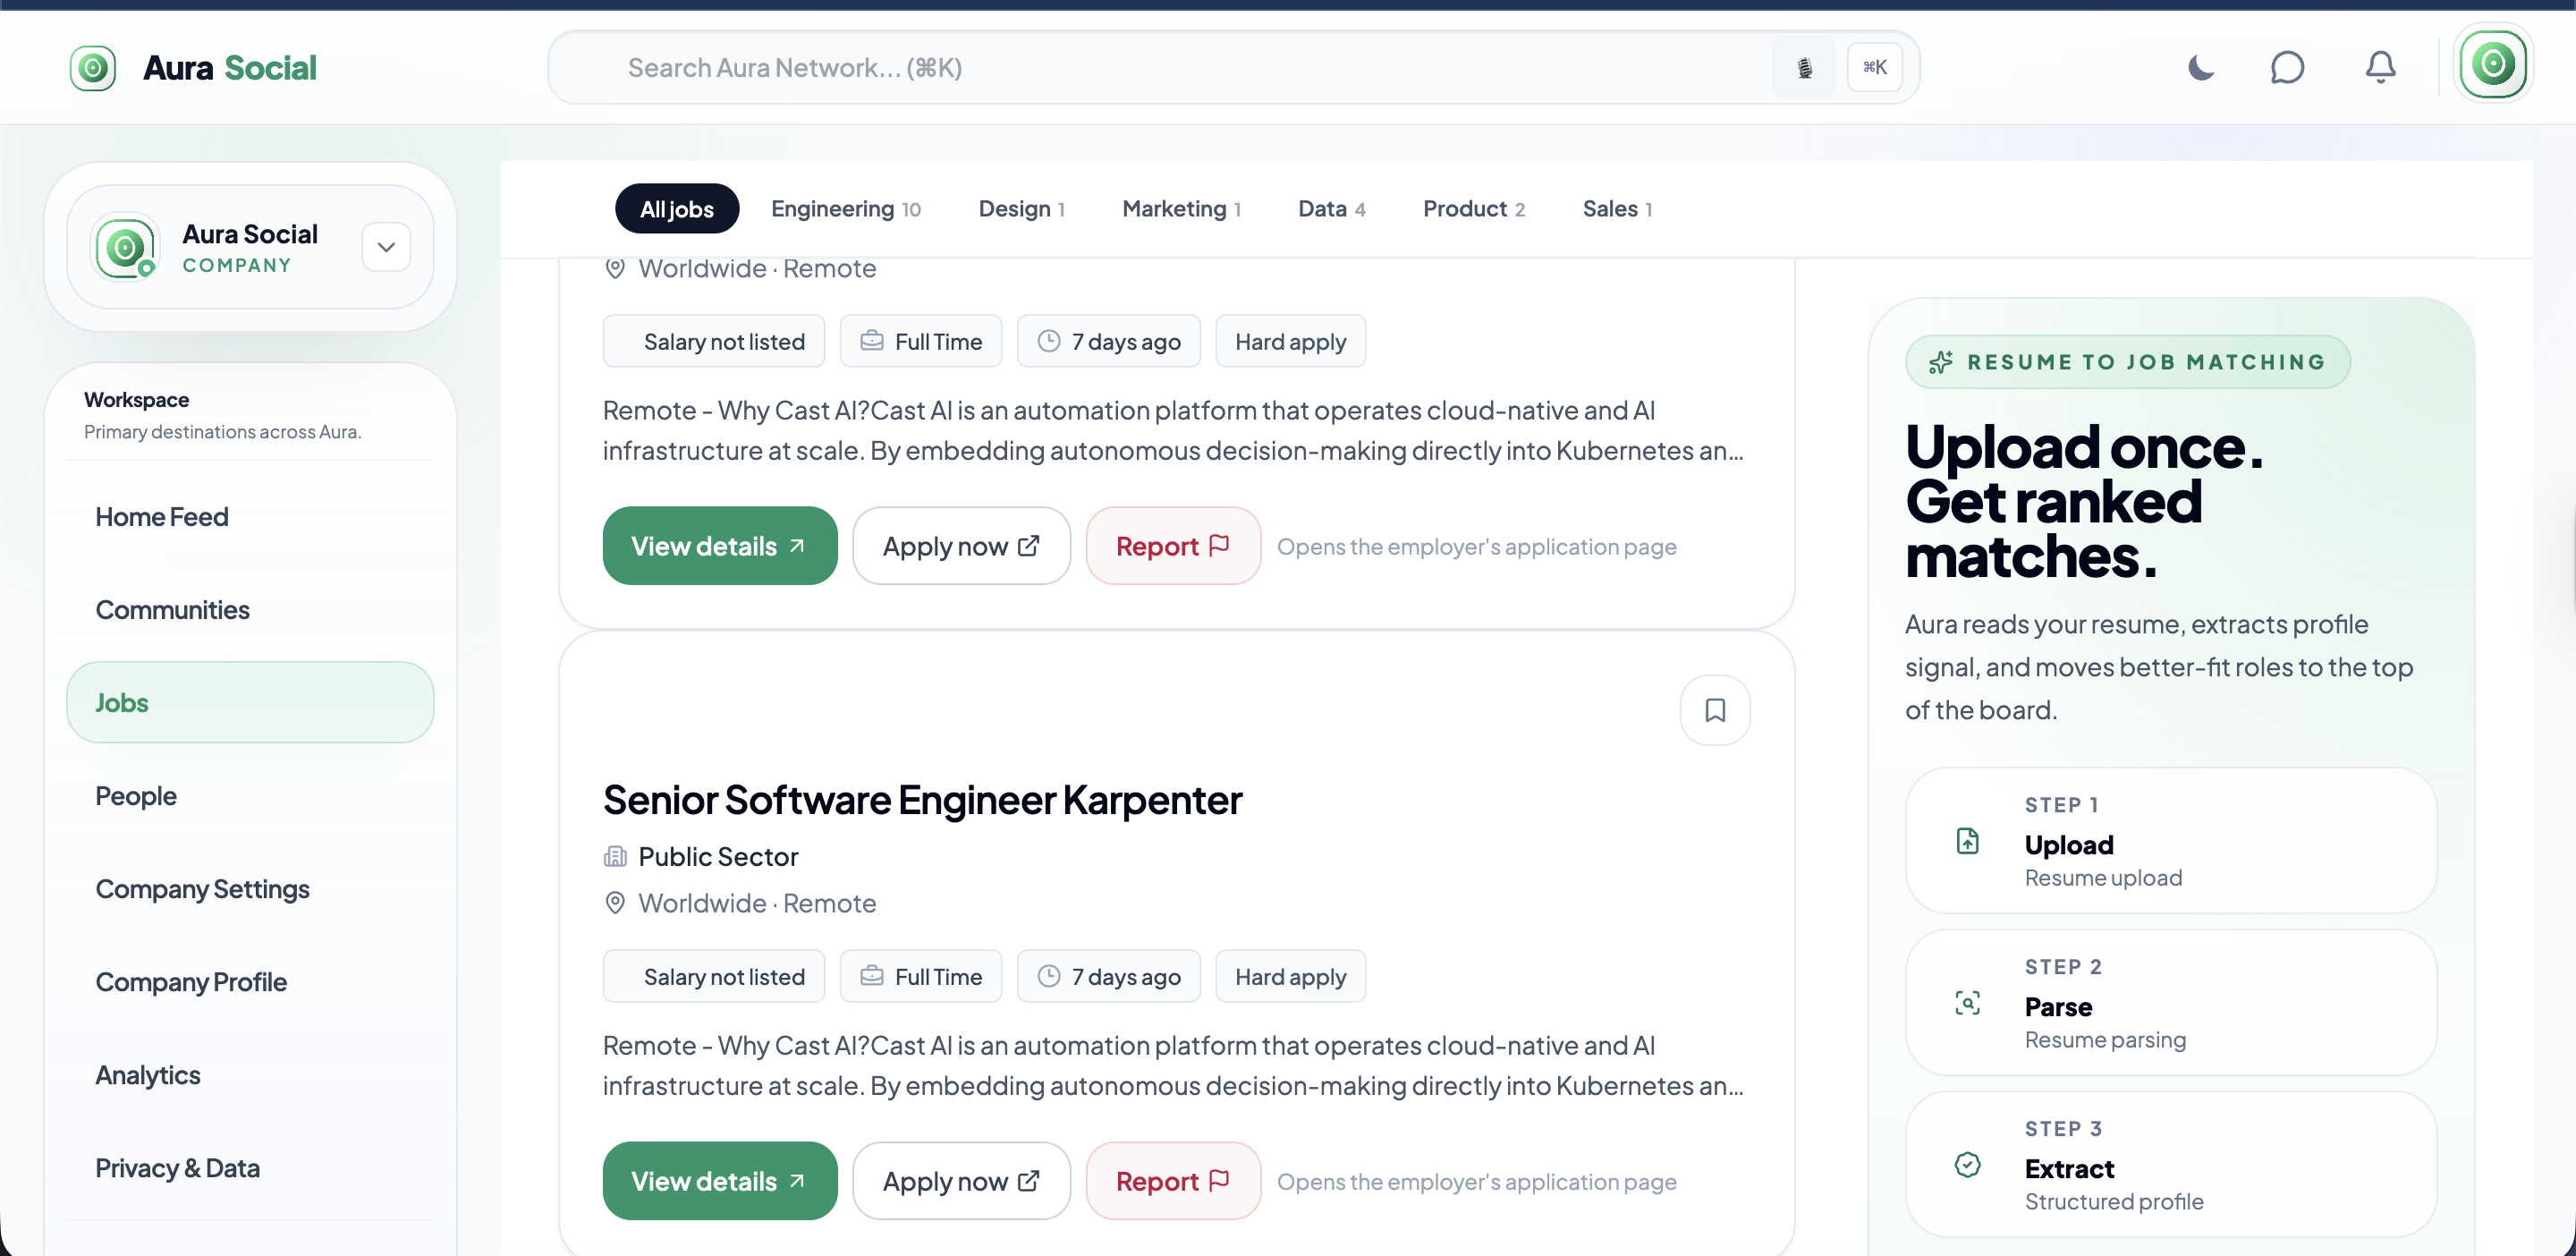View notifications with the bell icon
Viewport: 2576px width, 1256px height.
(2381, 67)
